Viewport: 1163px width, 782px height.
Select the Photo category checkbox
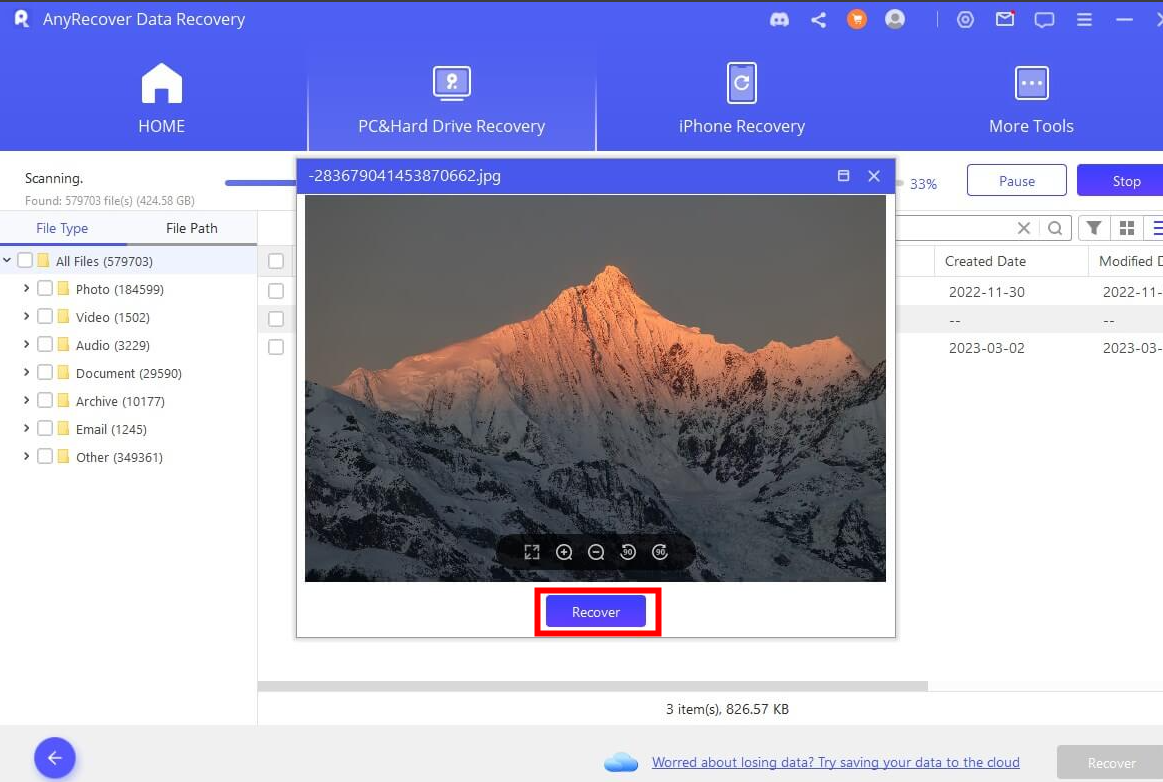coord(44,289)
